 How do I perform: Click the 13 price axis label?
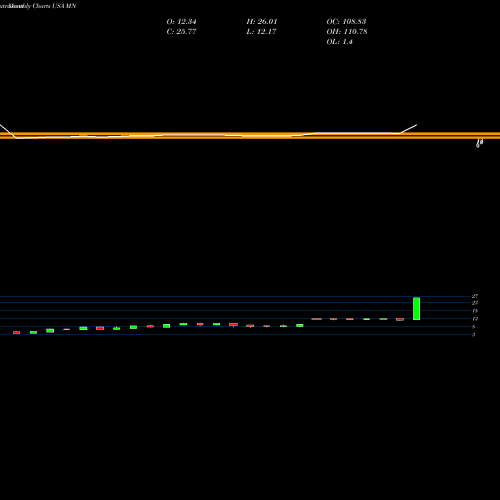[475, 319]
